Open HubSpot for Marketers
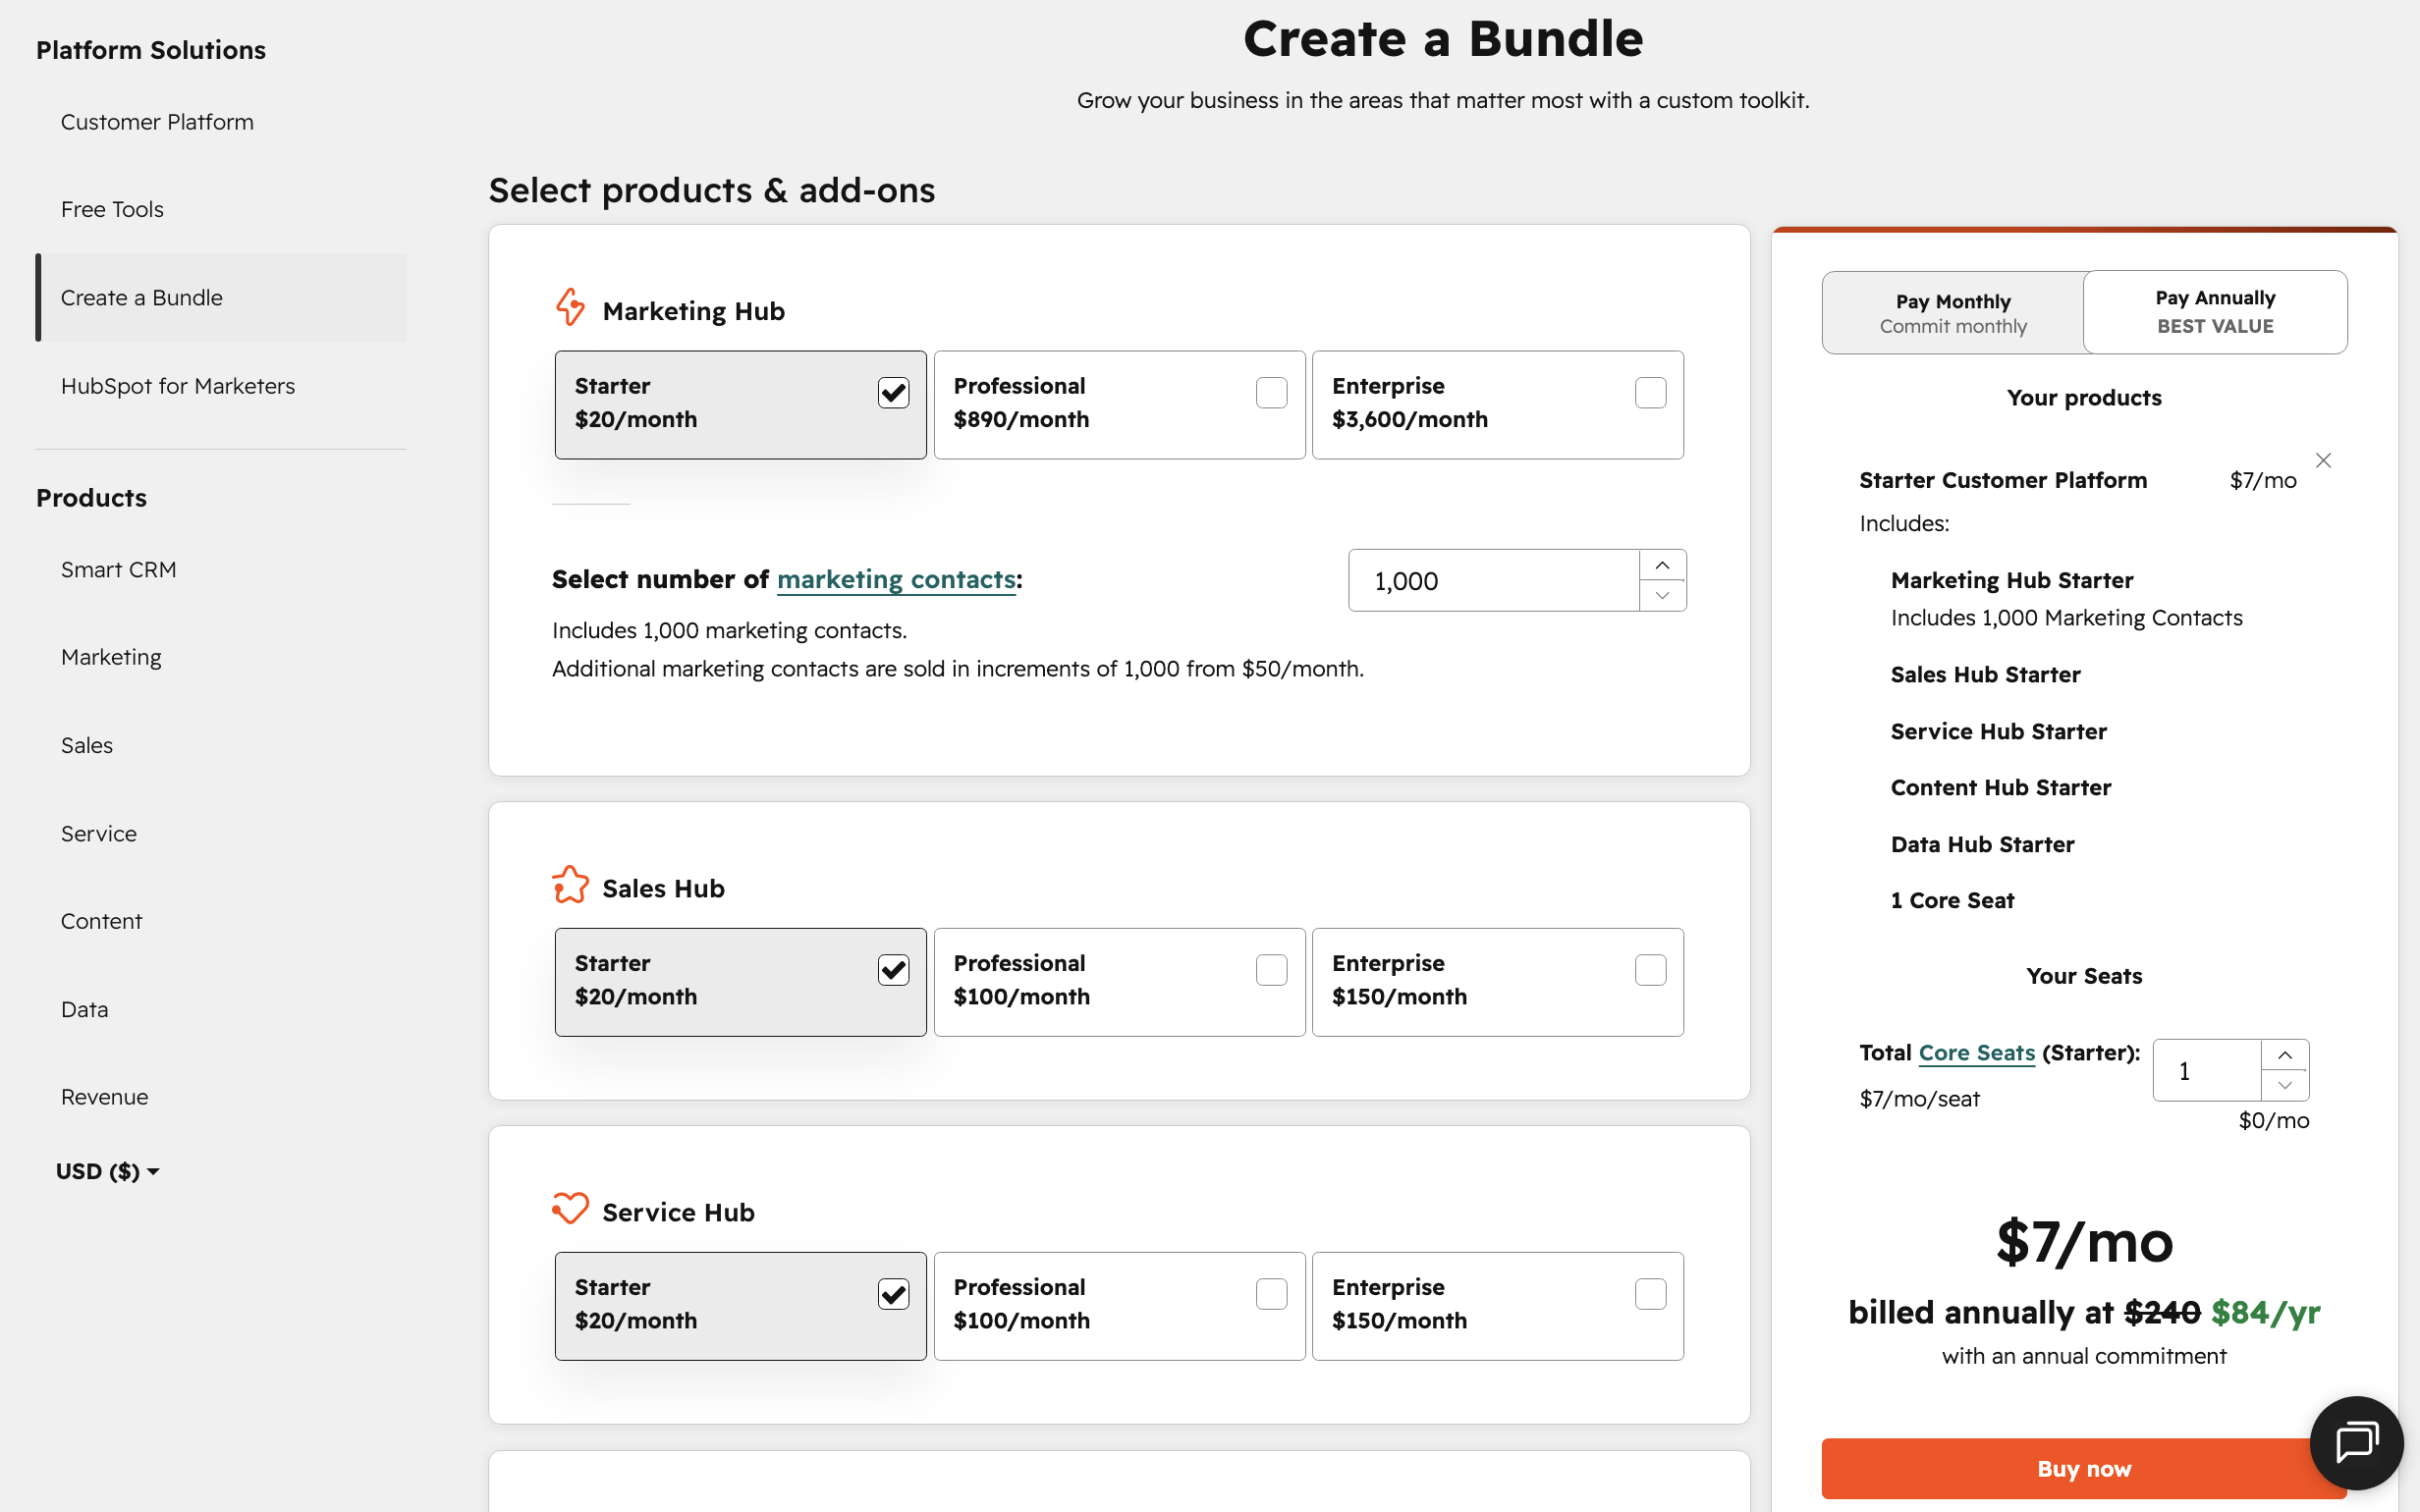 pyautogui.click(x=178, y=386)
